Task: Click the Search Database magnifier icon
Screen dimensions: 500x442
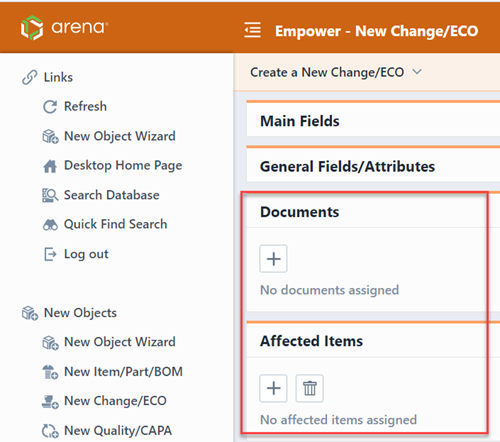Action: [x=50, y=195]
